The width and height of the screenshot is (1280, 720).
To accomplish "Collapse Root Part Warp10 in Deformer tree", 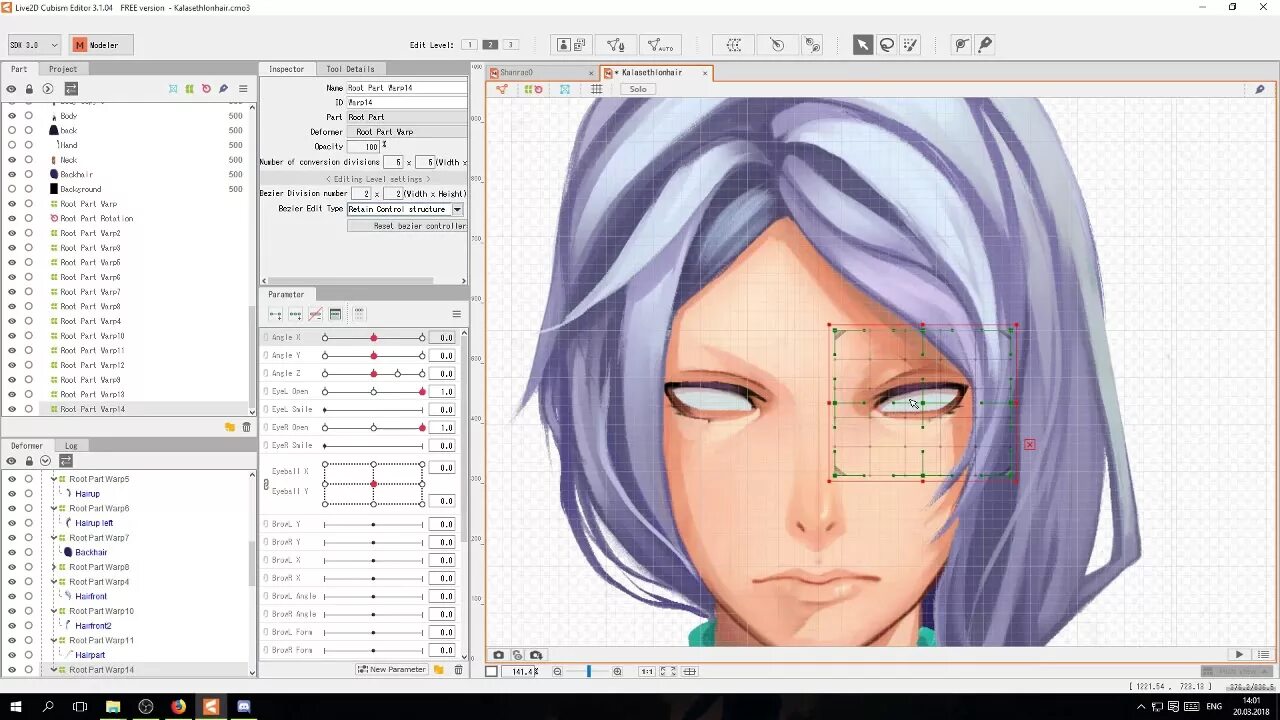I will tap(54, 611).
